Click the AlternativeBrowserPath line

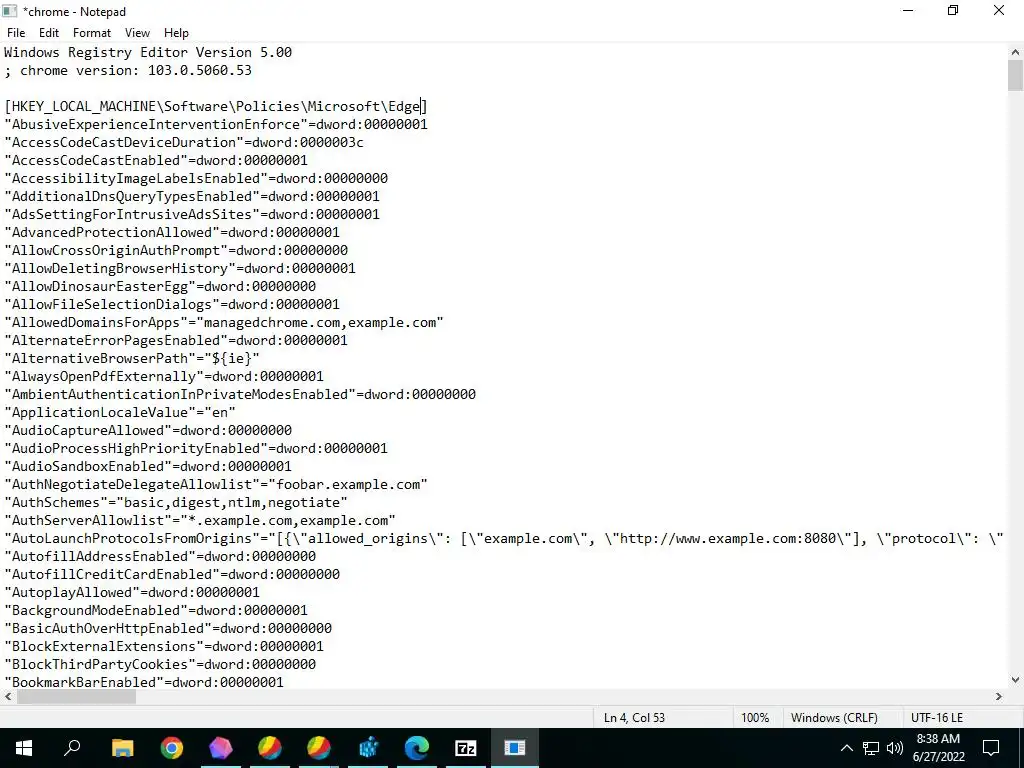(132, 359)
